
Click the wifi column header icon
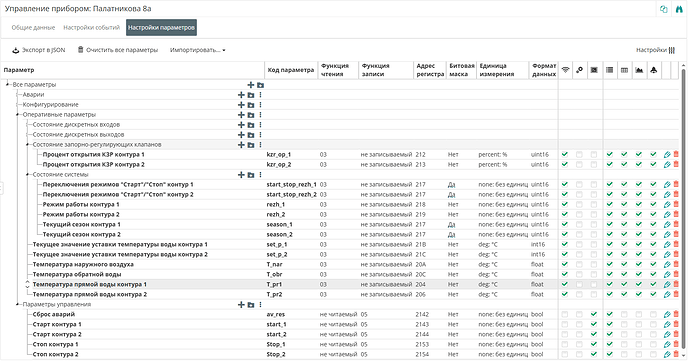click(x=566, y=70)
